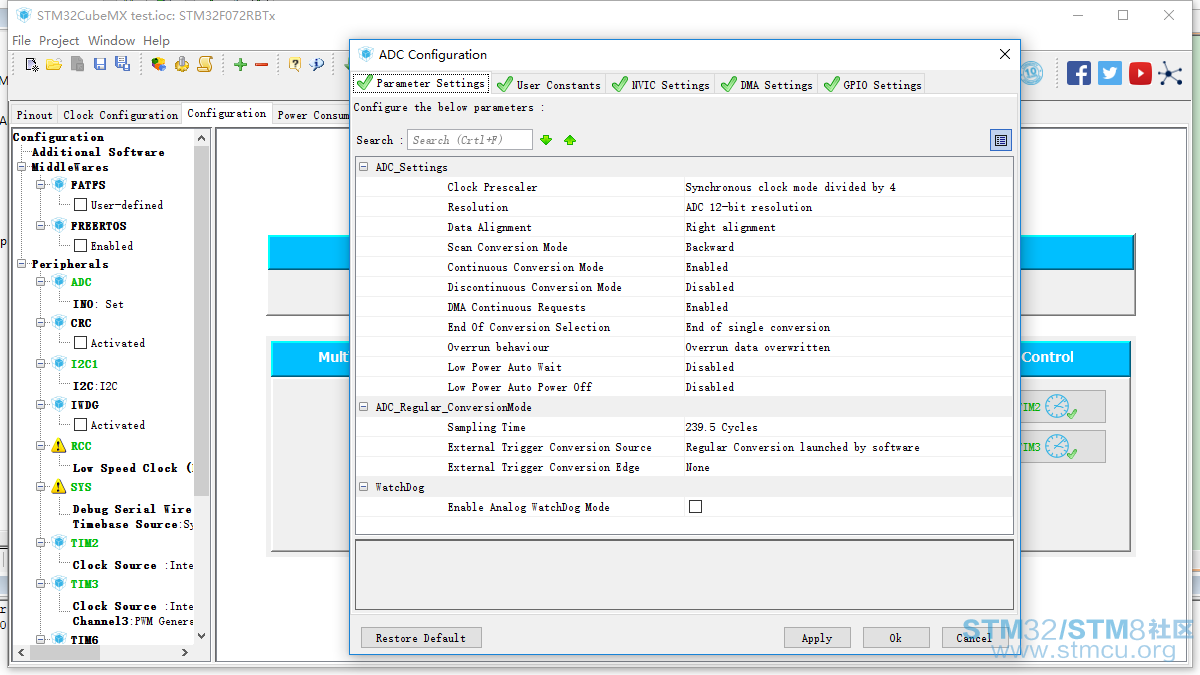Switch to DMA Settings tab

767,85
